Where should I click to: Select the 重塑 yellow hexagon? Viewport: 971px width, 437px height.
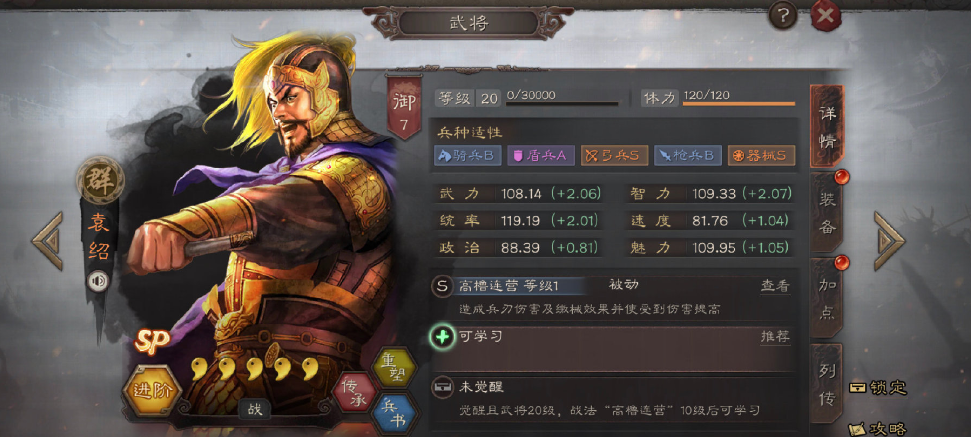click(x=393, y=366)
